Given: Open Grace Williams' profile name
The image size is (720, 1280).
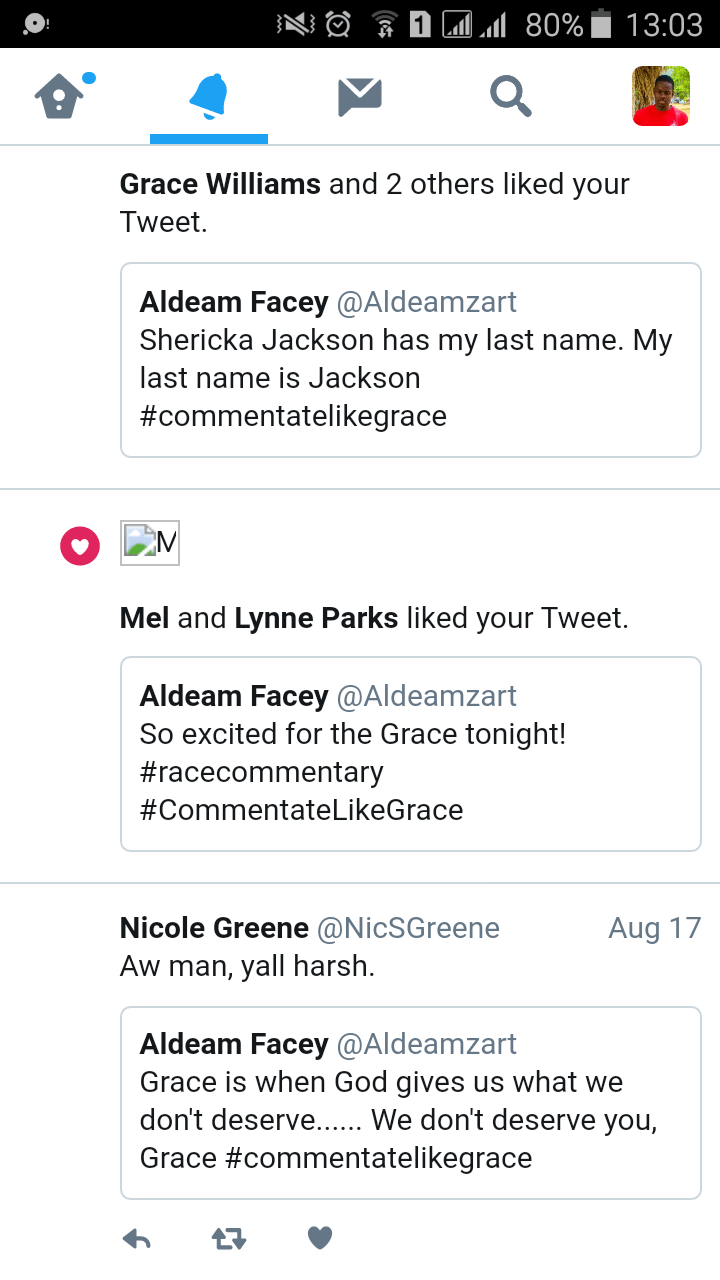Looking at the screenshot, I should (220, 184).
